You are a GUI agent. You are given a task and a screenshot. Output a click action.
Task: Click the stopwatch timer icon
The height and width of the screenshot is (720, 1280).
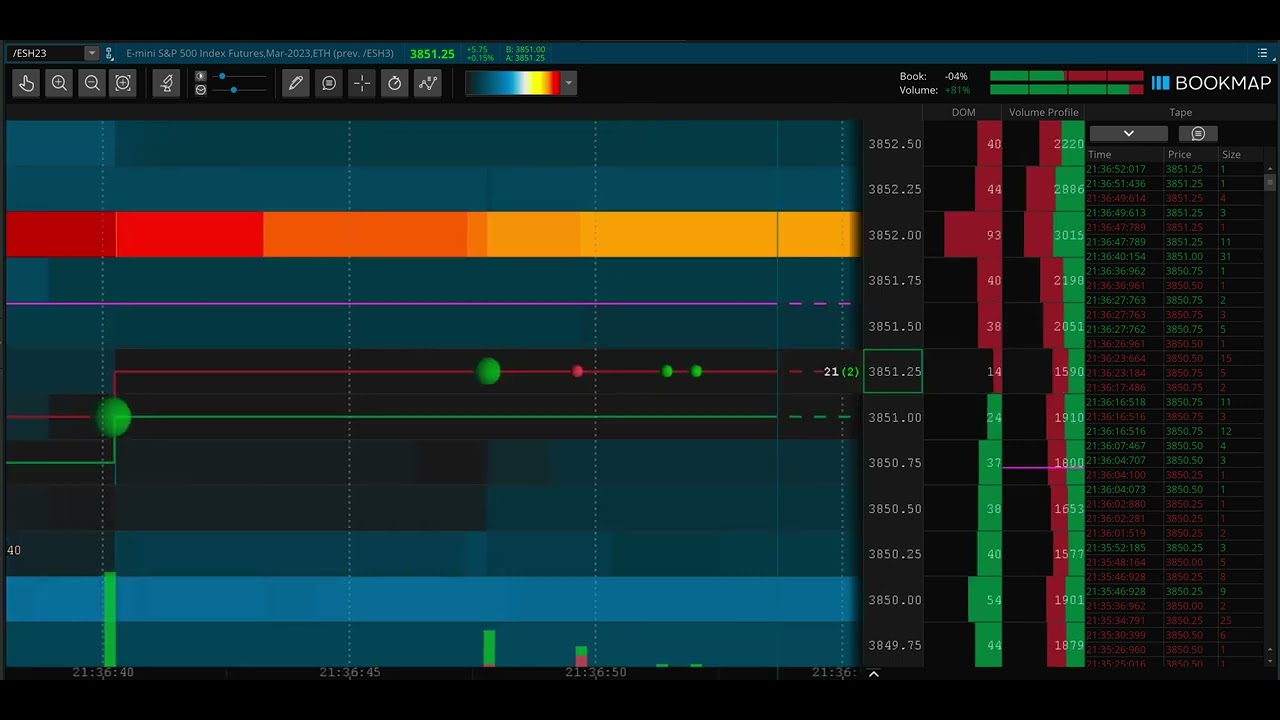pos(395,84)
